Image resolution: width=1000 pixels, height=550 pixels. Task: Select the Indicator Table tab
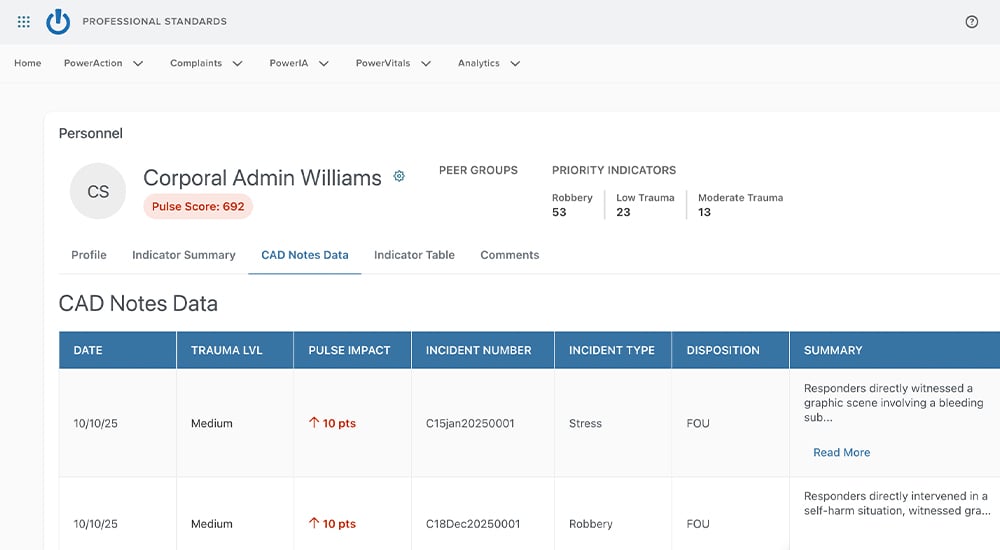tap(414, 255)
